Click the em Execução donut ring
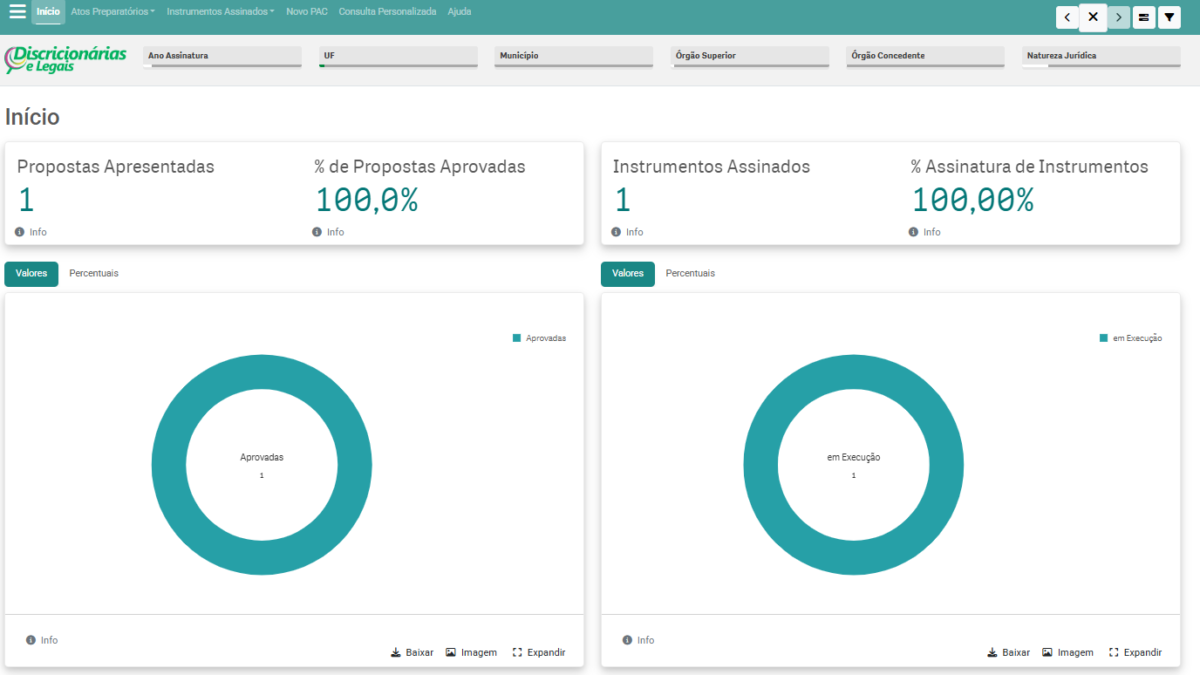The width and height of the screenshot is (1200, 675). point(760,465)
